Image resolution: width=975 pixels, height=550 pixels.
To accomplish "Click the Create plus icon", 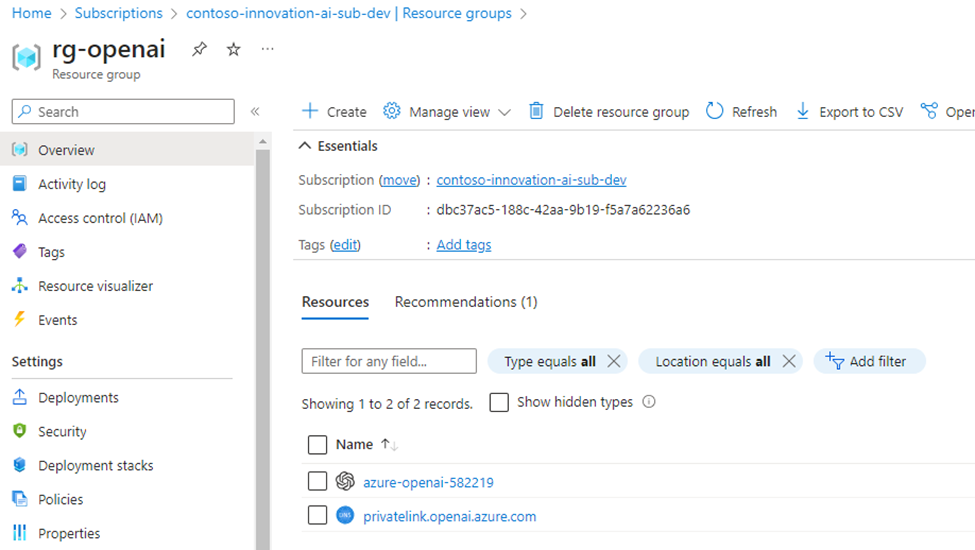I will click(x=310, y=111).
